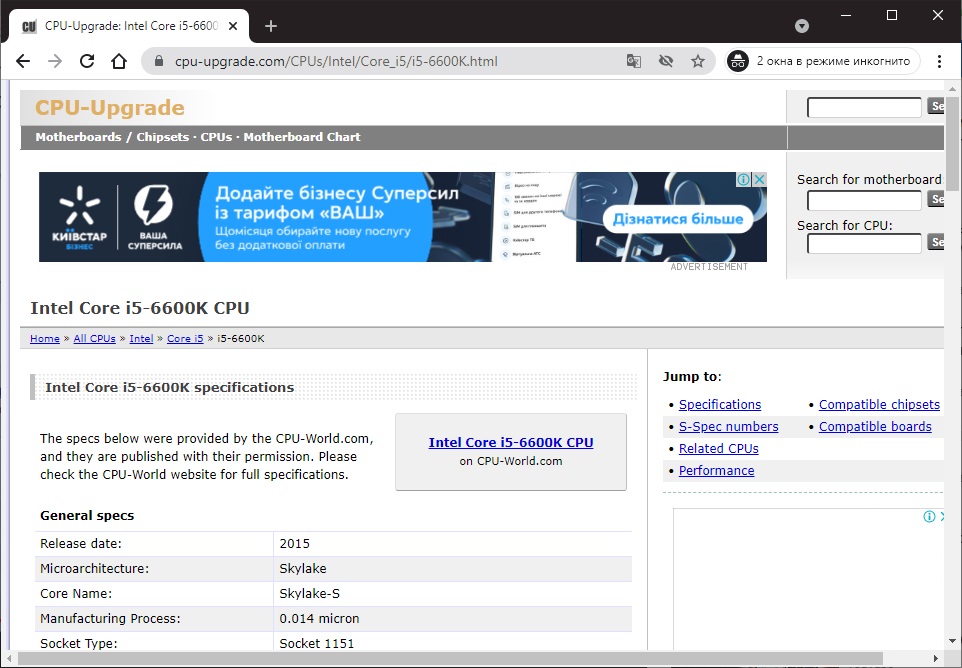Reload the page with refresh icon
This screenshot has height=668, width=962.
(x=87, y=61)
